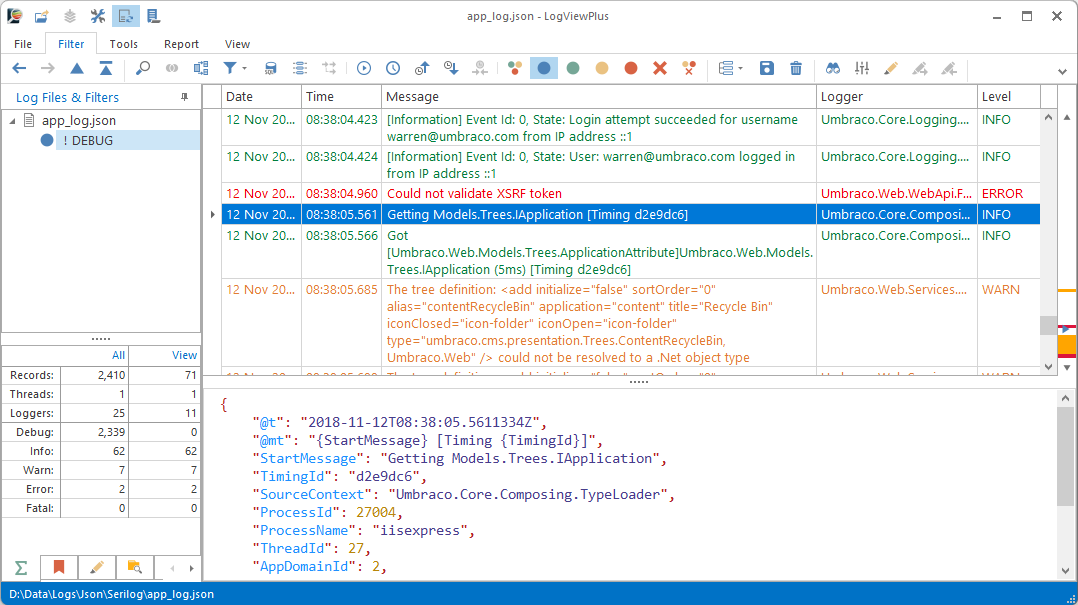Toggle the red X fatal level filter
Image resolution: width=1078 pixels, height=605 pixels.
[x=660, y=68]
